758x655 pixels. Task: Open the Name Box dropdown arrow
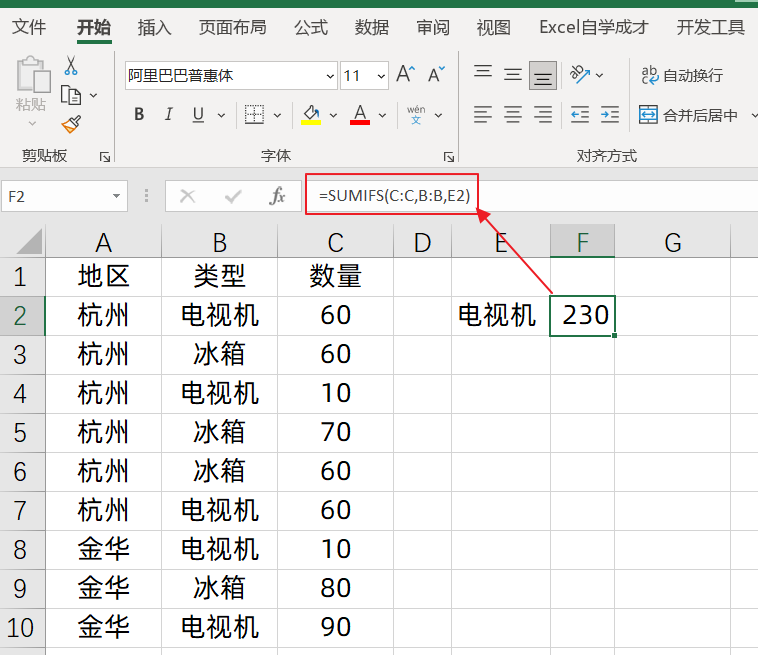[116, 196]
